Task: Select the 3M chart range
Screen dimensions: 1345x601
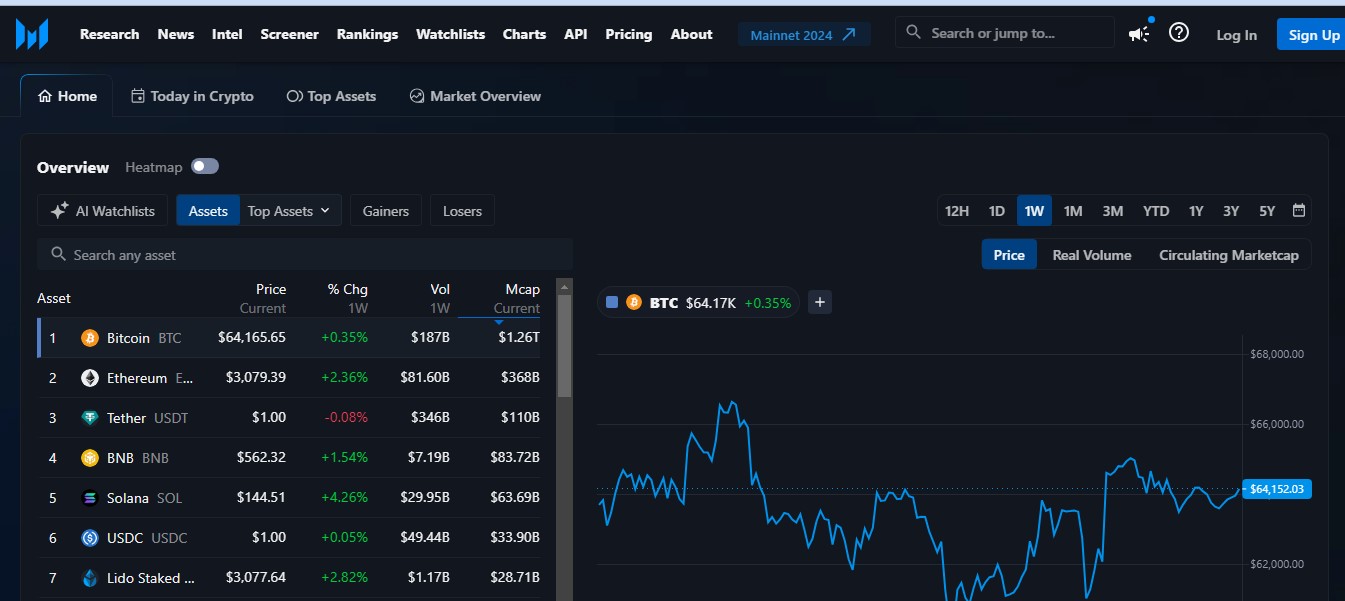Action: click(1113, 211)
